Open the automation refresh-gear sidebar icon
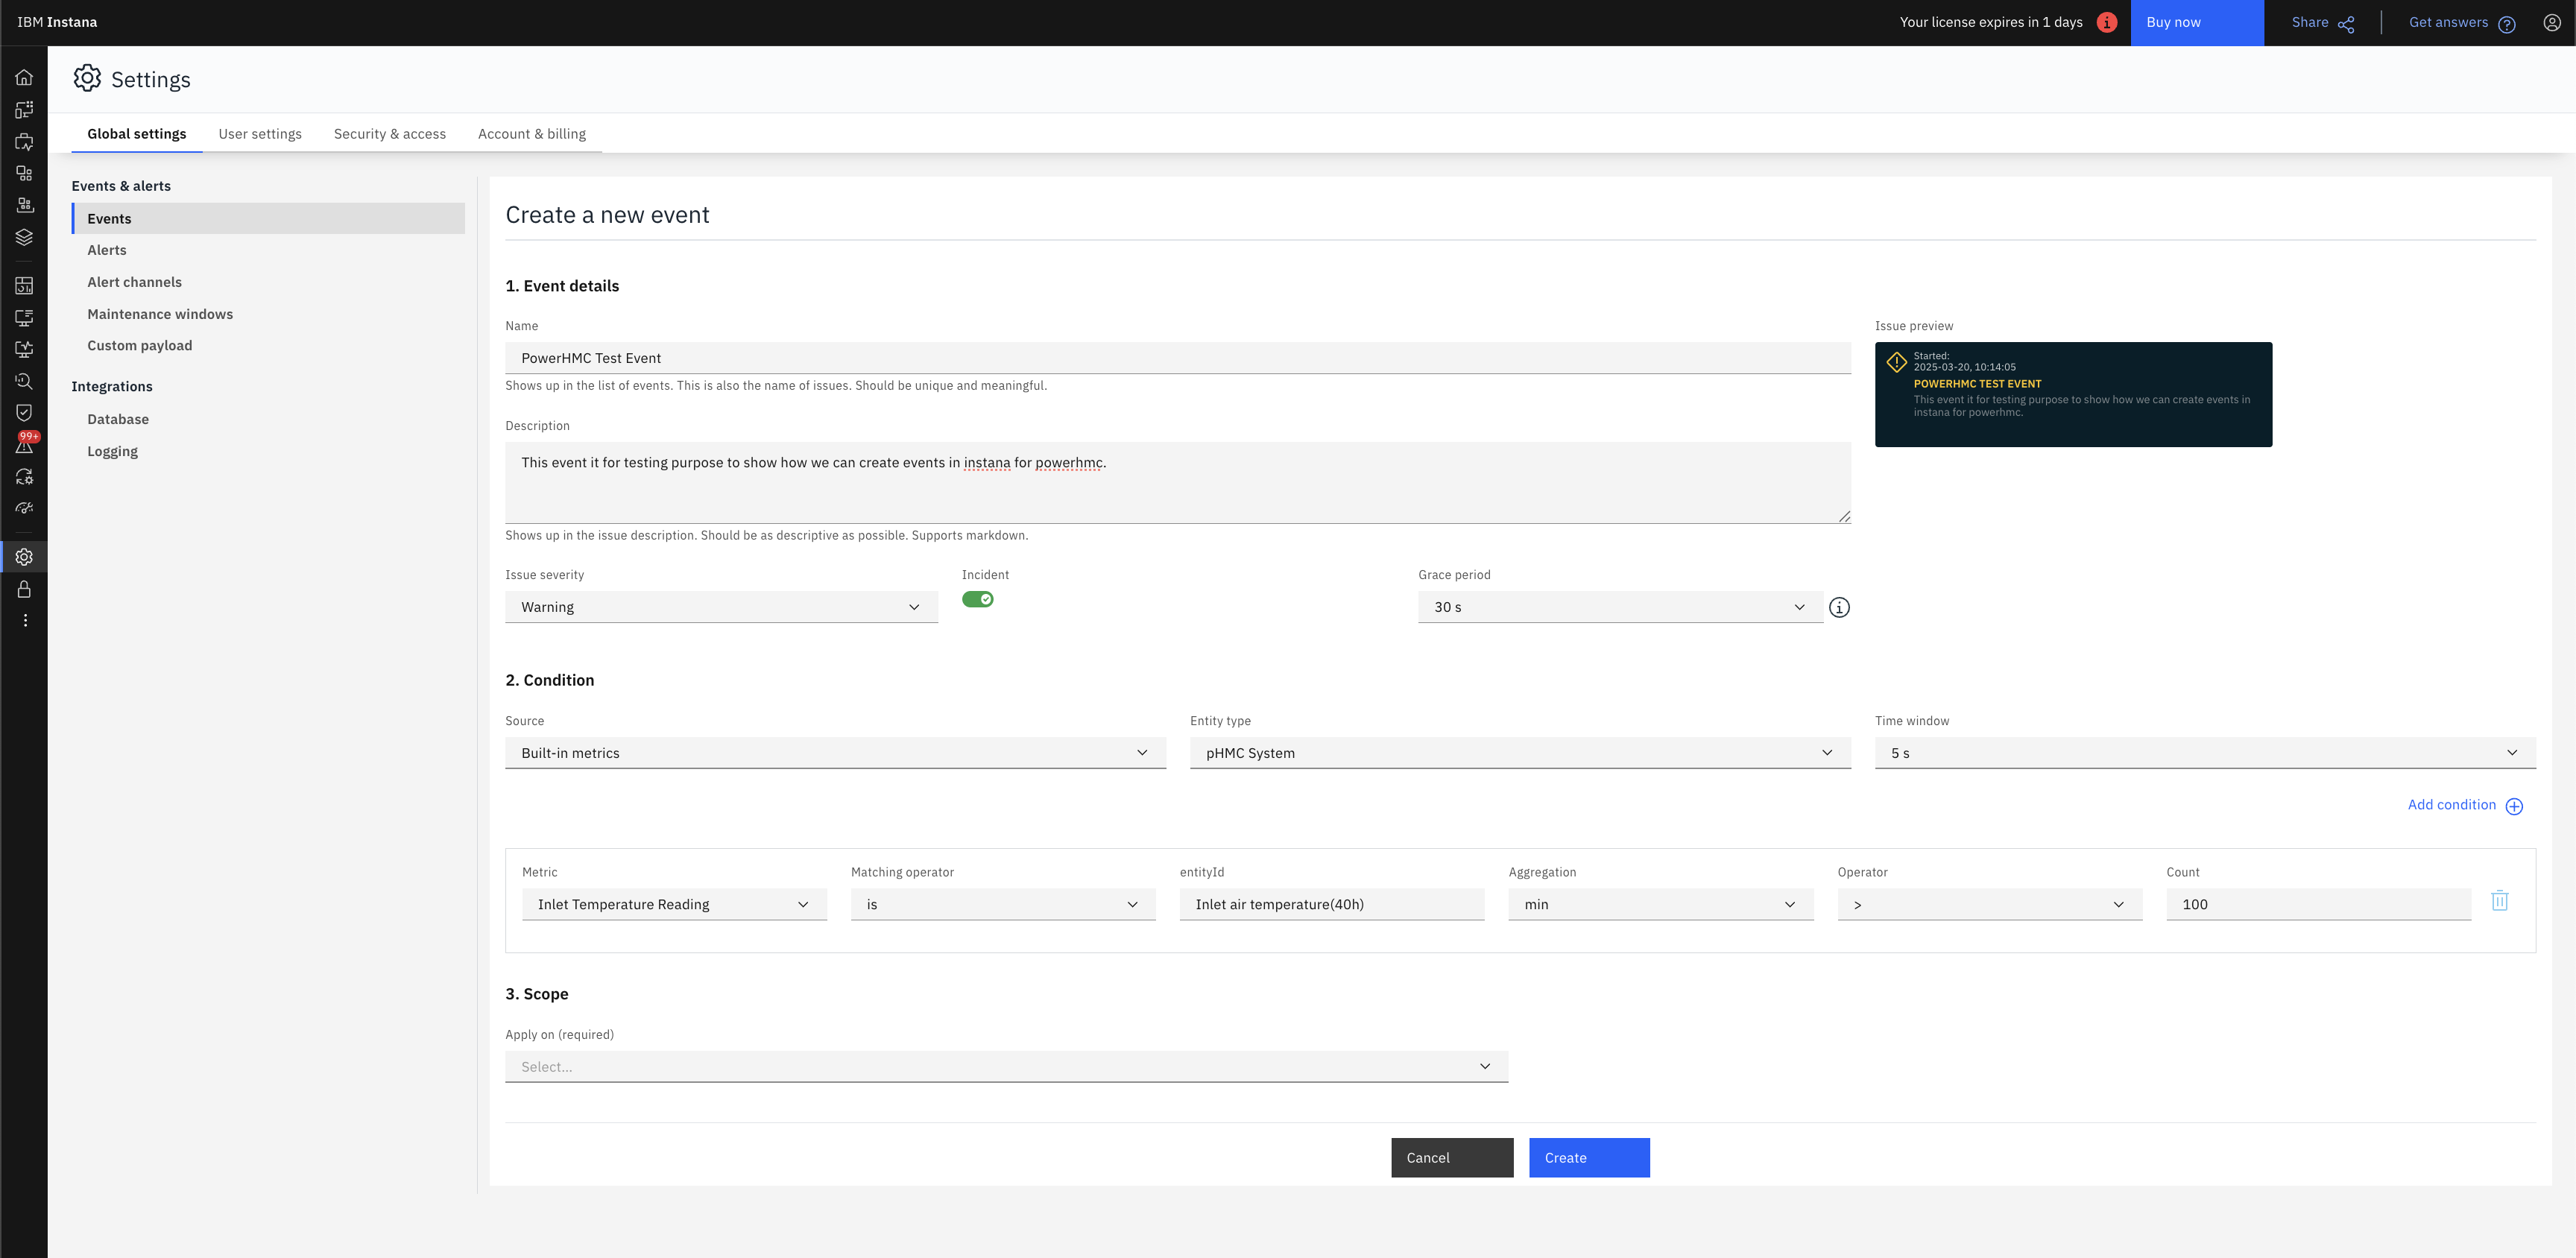Image resolution: width=2576 pixels, height=1258 pixels. coord(24,477)
